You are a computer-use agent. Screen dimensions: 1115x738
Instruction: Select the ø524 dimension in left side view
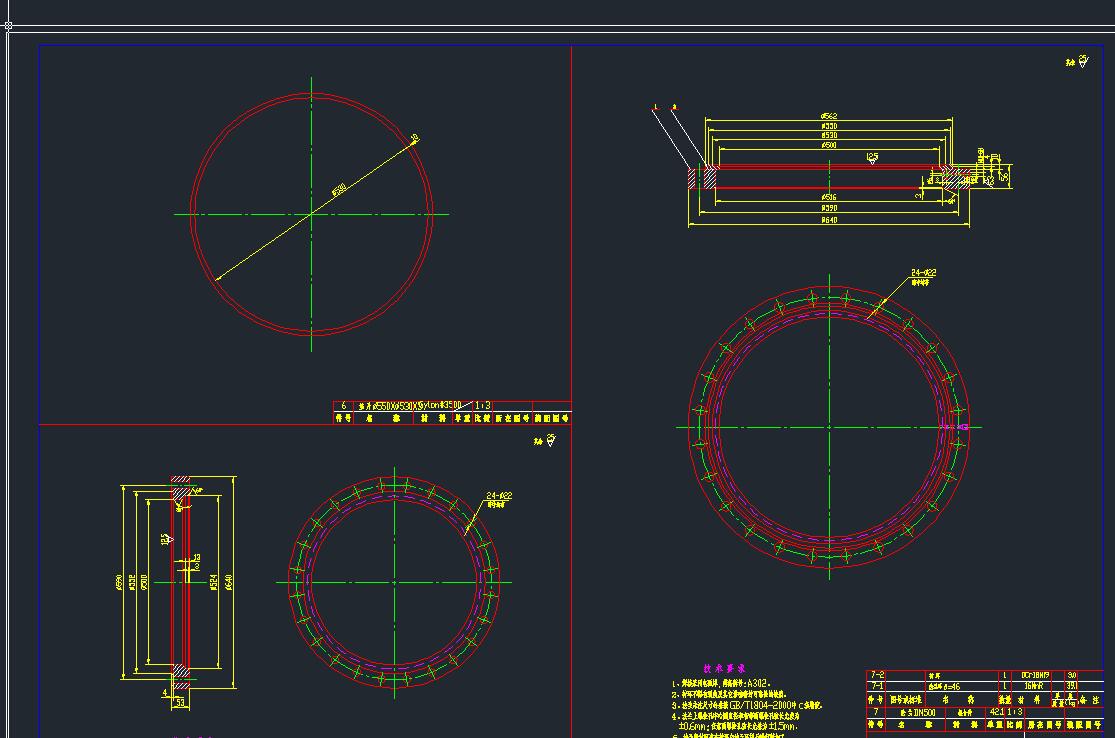click(214, 582)
